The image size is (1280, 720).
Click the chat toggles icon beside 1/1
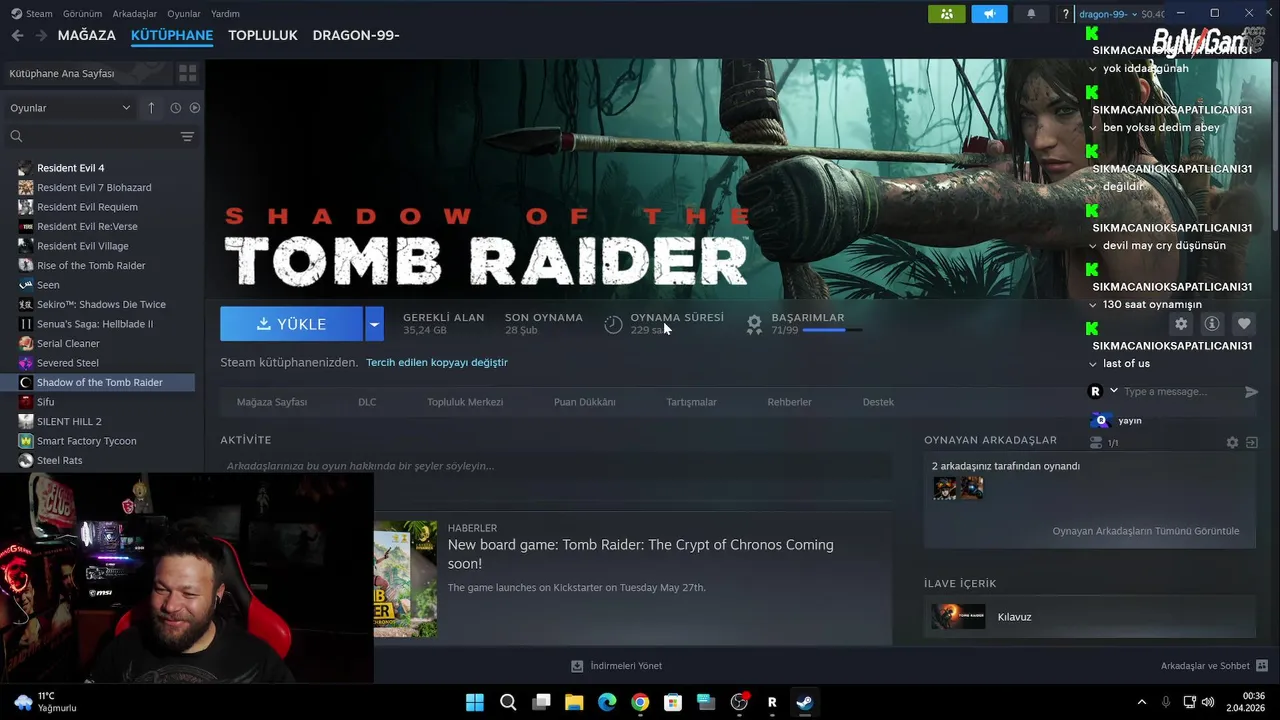tap(1096, 443)
